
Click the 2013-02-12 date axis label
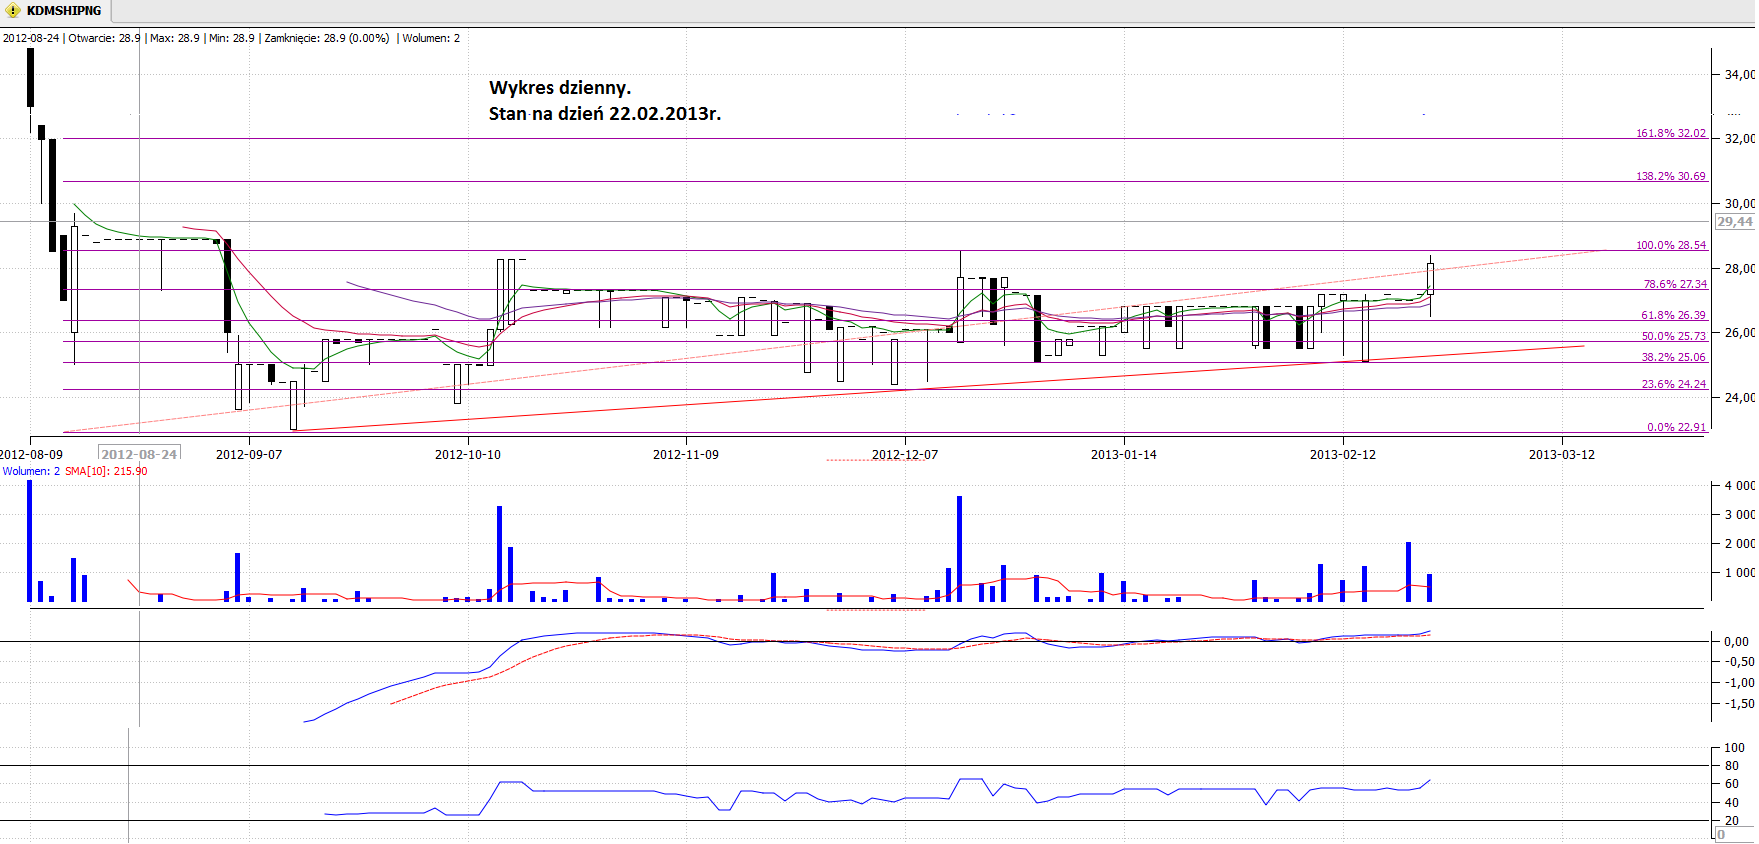tap(1343, 454)
